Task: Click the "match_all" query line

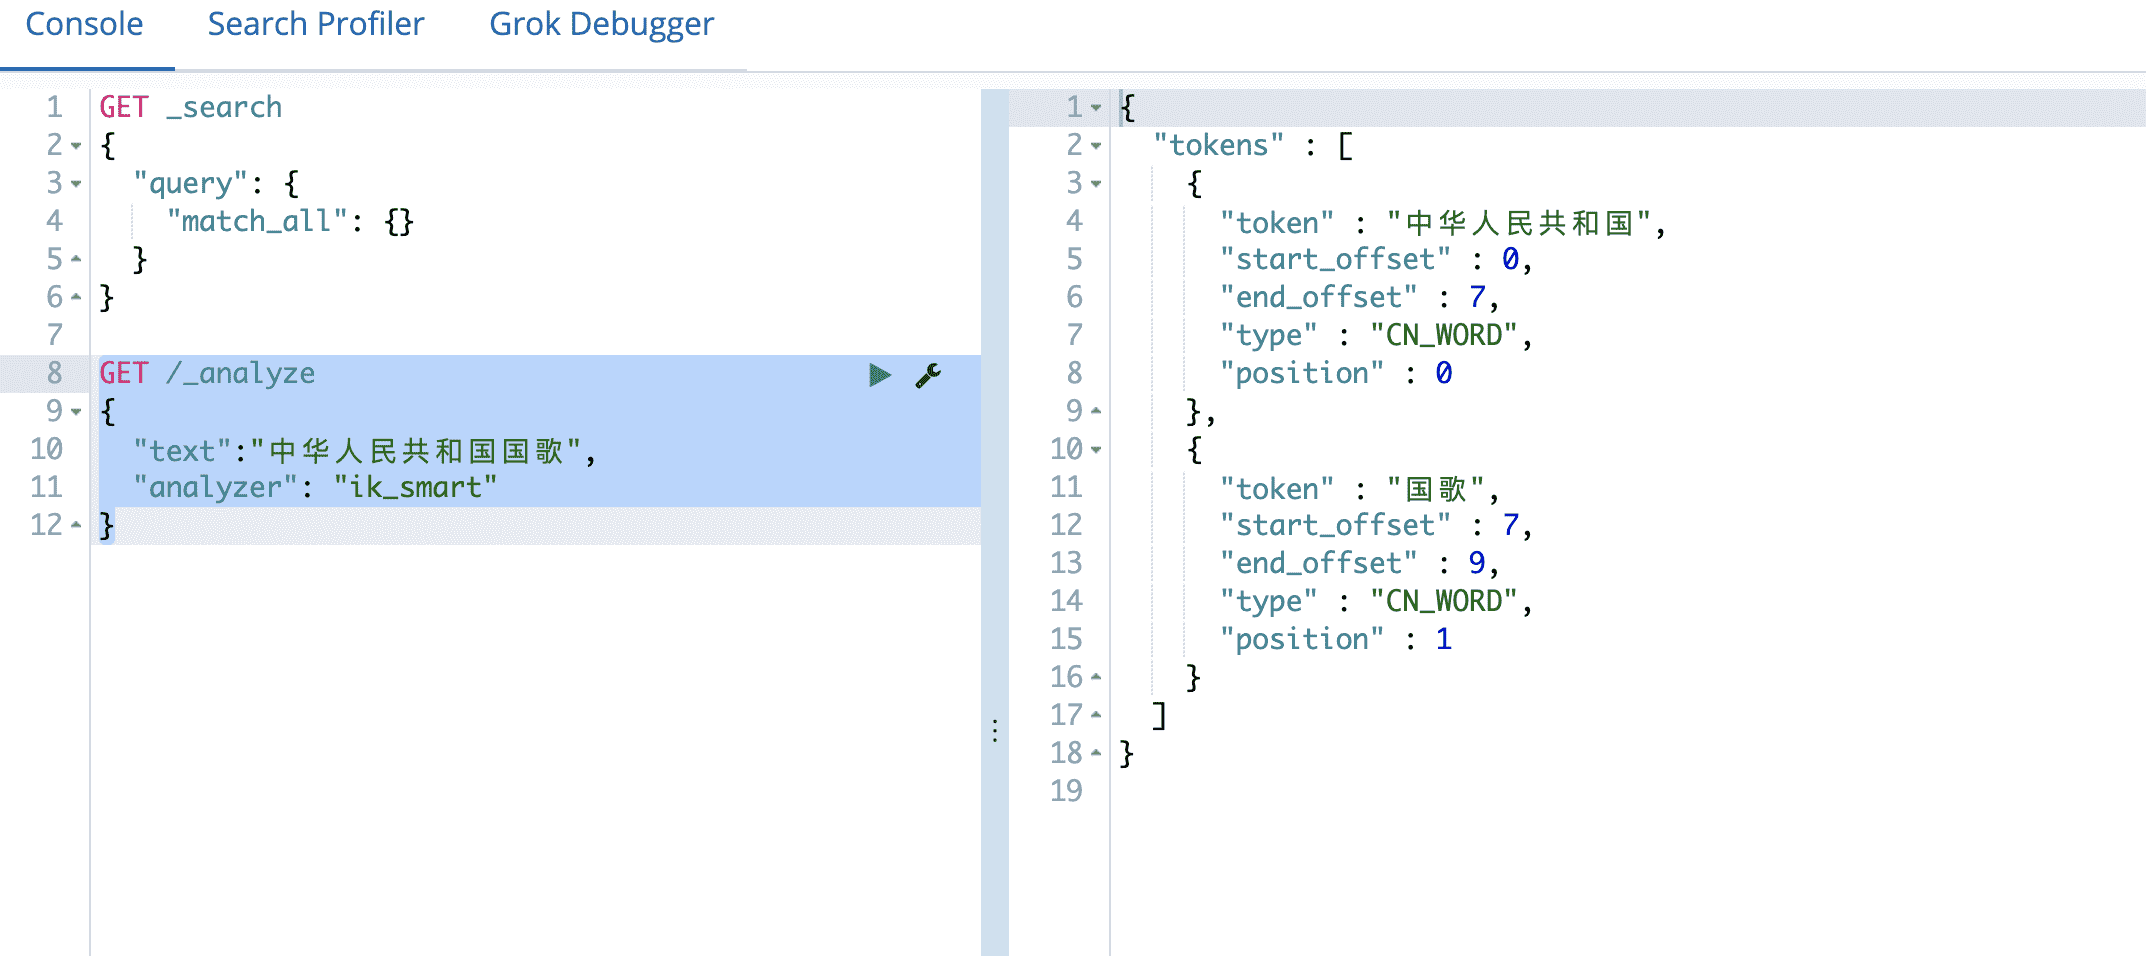Action: tap(290, 221)
